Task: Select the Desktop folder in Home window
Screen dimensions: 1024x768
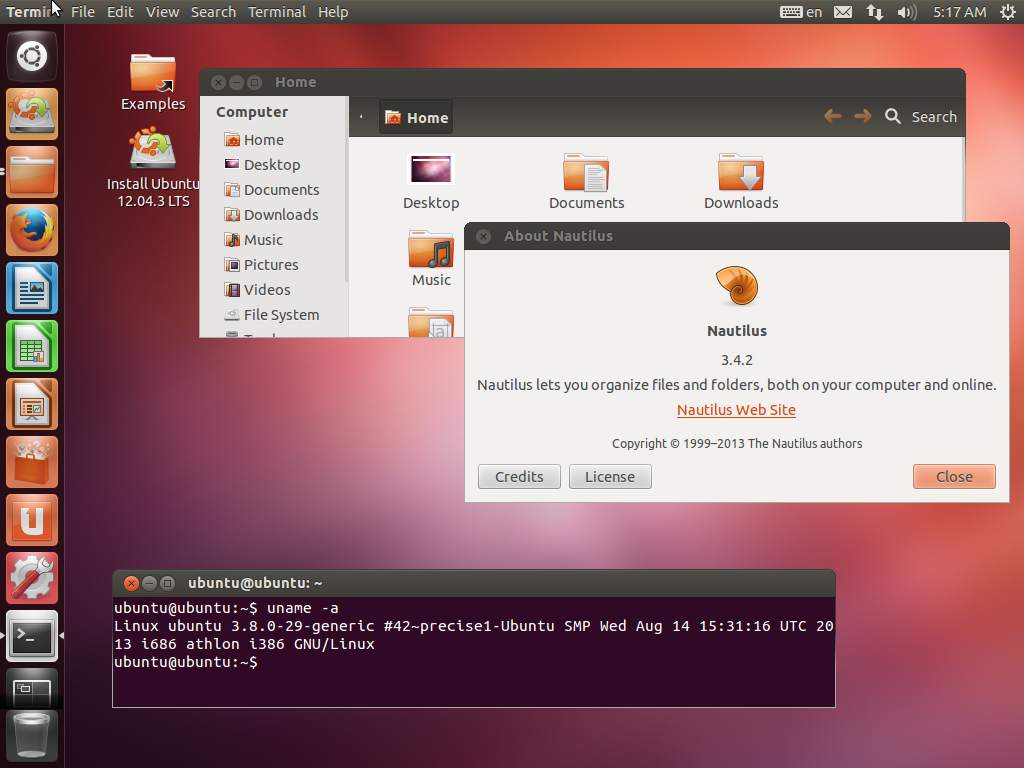Action: click(431, 182)
